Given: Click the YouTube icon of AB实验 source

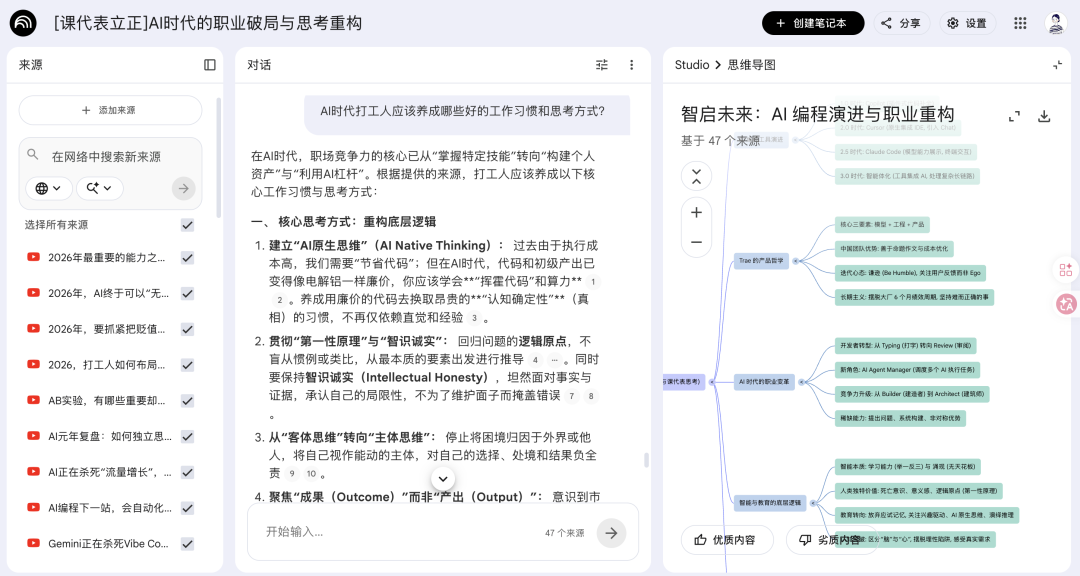Looking at the screenshot, I should click(x=33, y=400).
